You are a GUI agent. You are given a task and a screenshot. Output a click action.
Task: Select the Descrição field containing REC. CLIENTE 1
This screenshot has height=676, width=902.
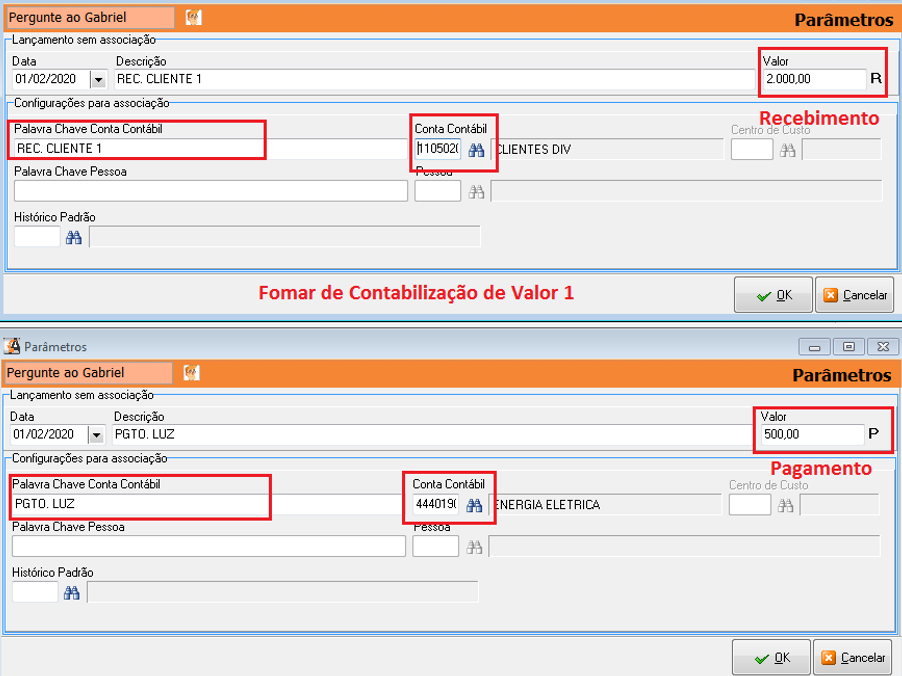[434, 79]
